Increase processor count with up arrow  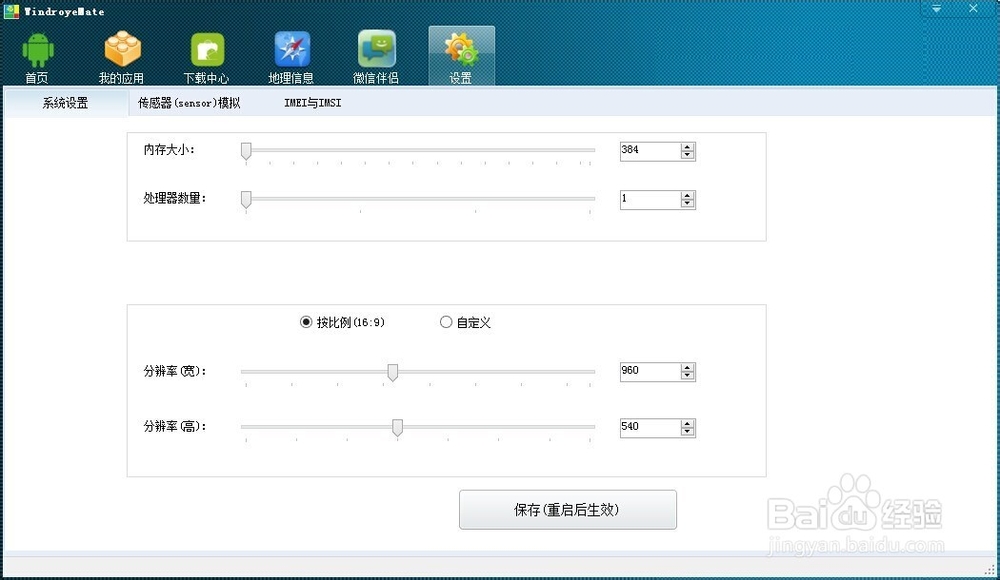click(x=687, y=195)
